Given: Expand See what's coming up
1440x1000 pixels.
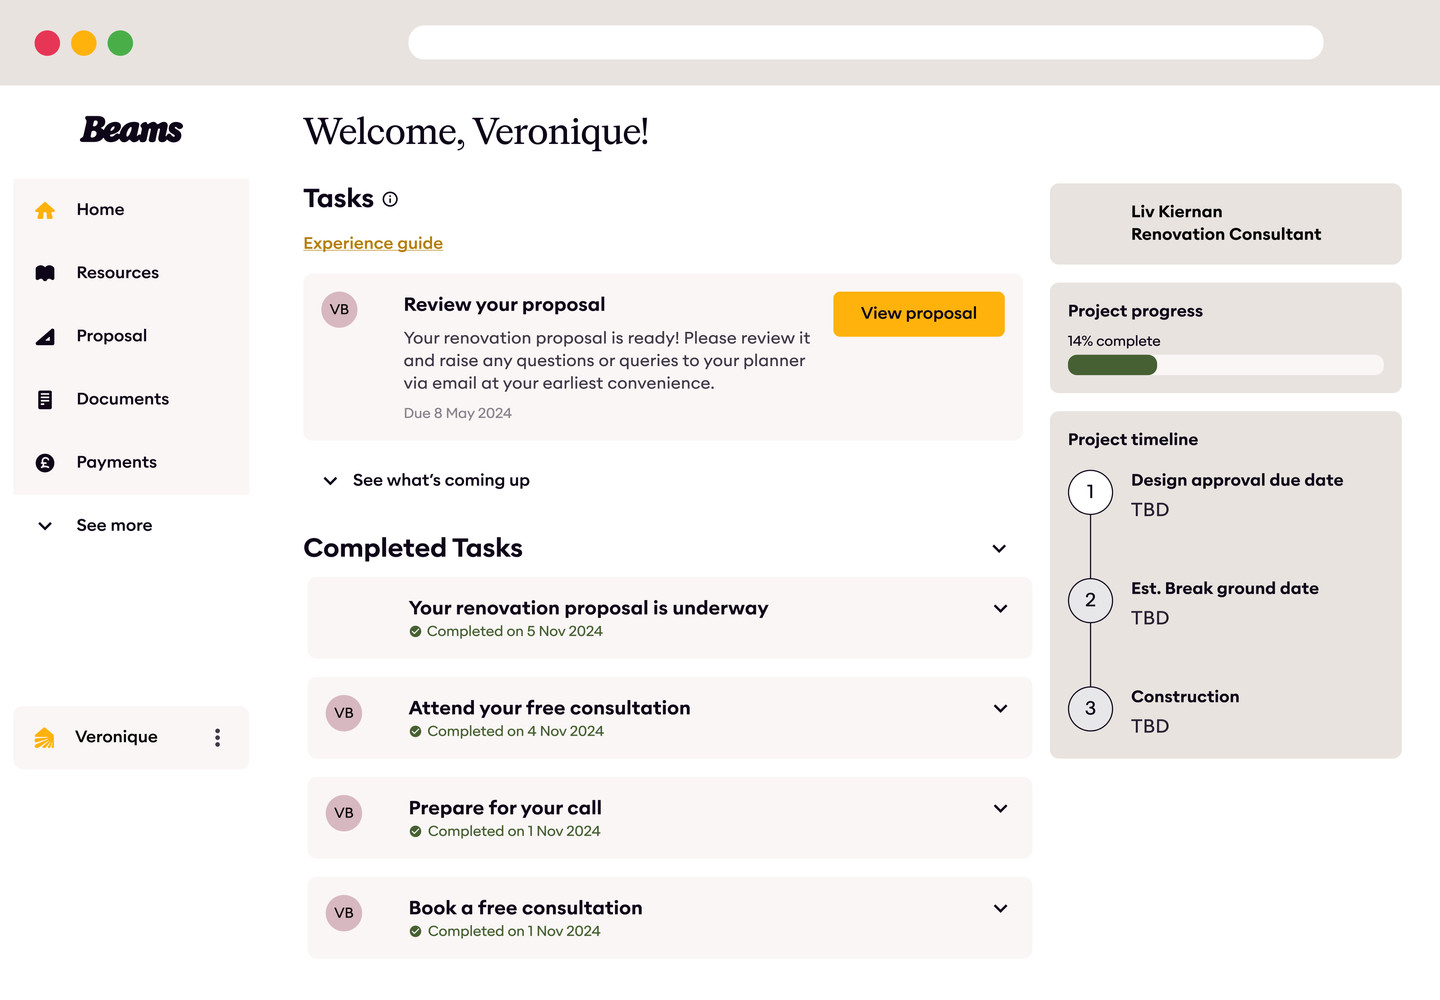Looking at the screenshot, I should (x=427, y=481).
